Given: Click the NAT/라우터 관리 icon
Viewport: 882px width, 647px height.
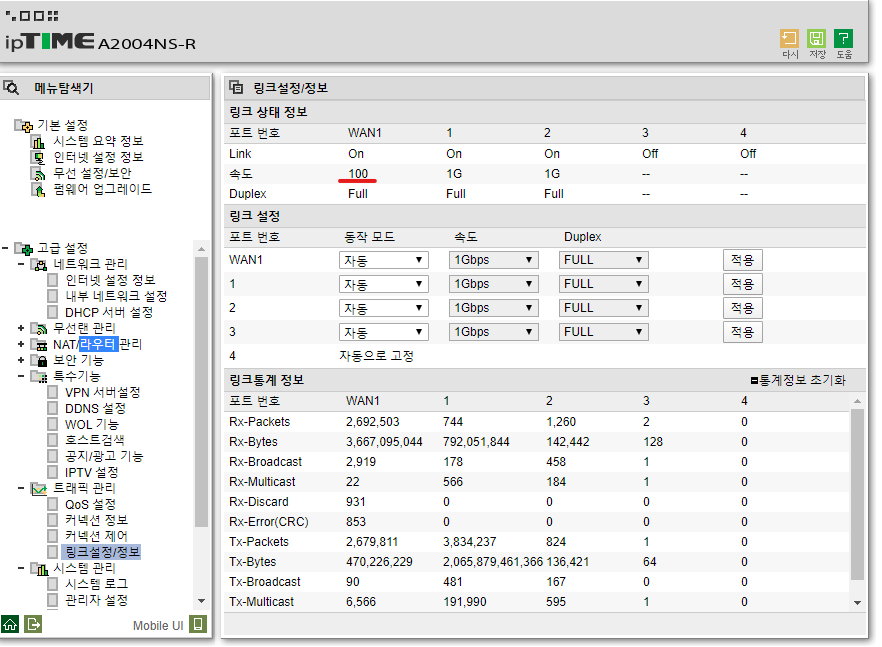Looking at the screenshot, I should [x=39, y=344].
